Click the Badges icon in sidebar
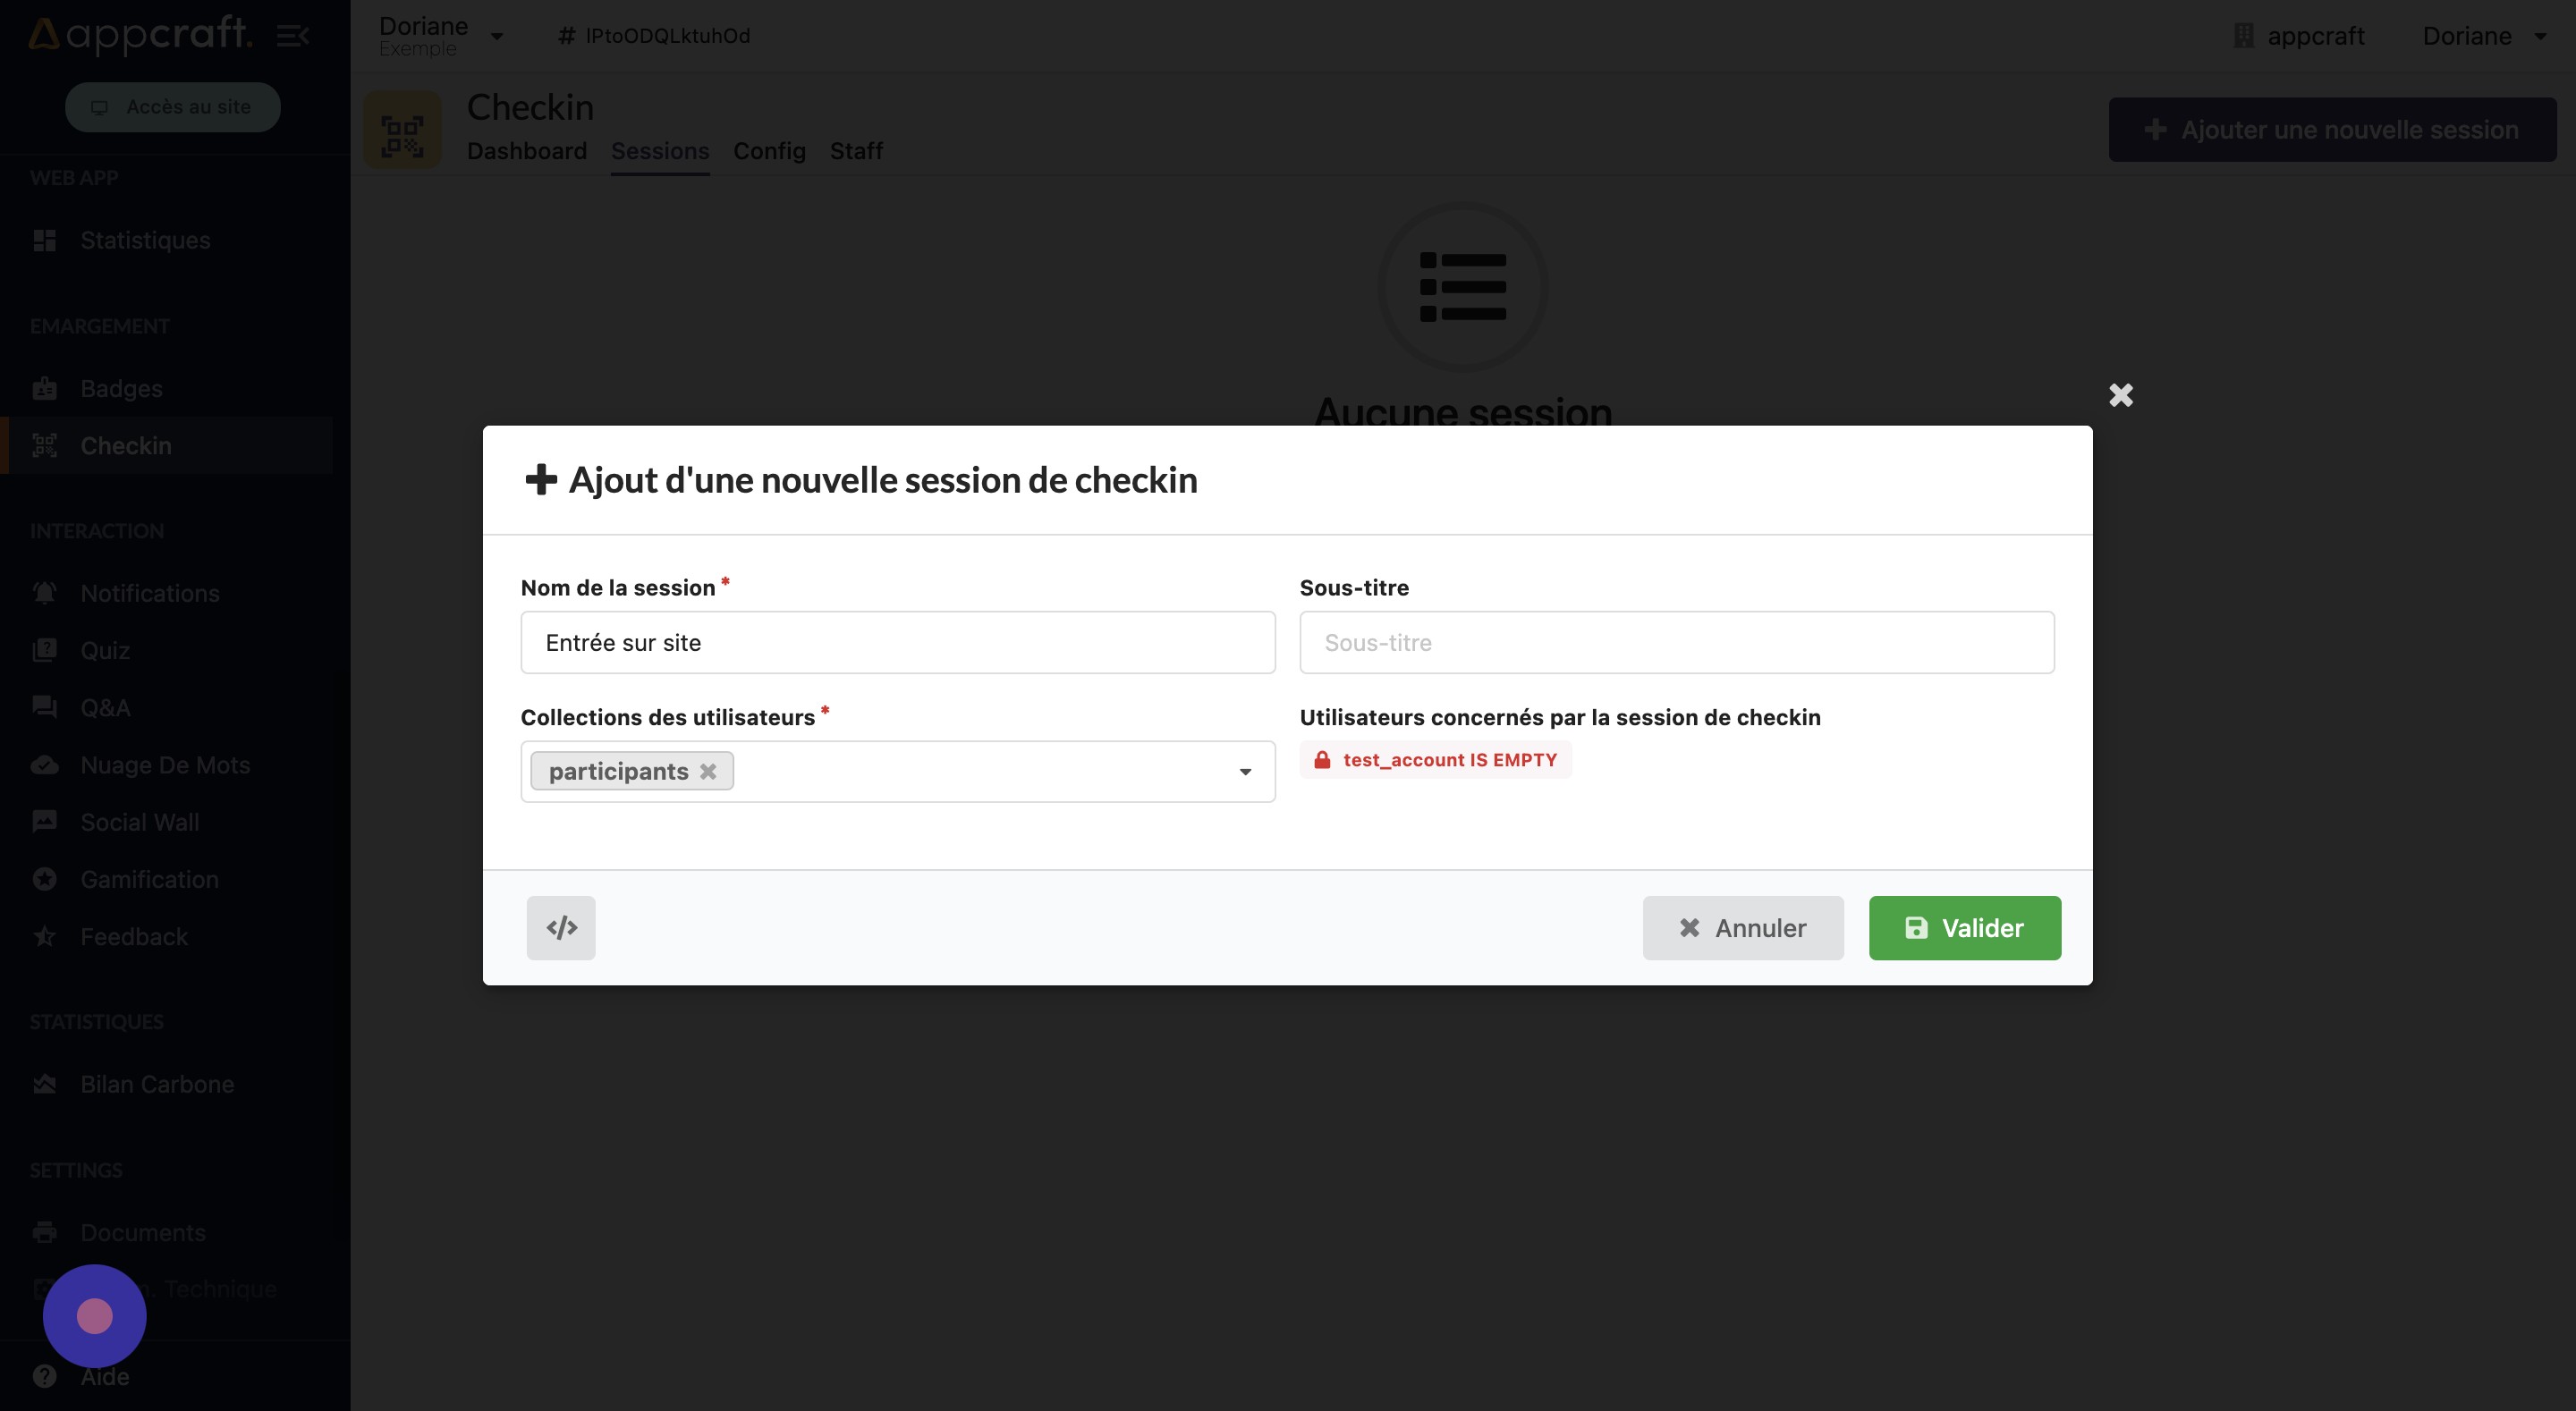Screen dimensions: 2576x1411 point(44,385)
